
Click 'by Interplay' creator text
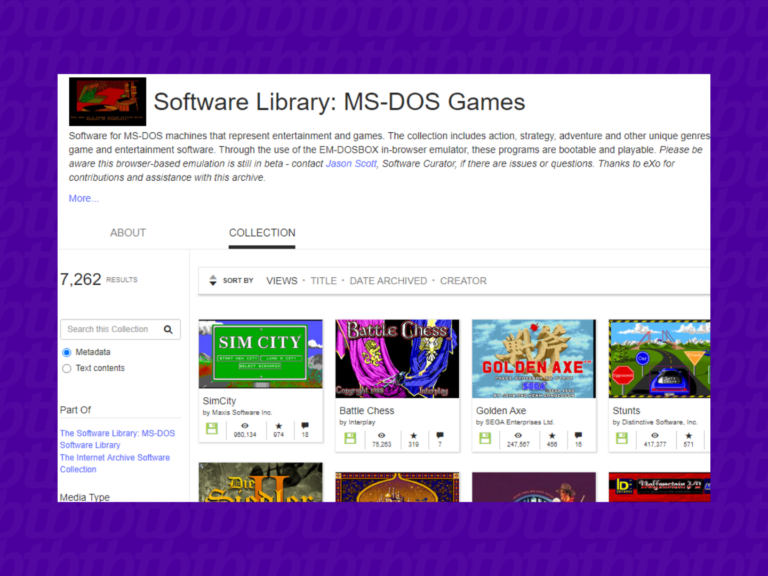point(357,422)
